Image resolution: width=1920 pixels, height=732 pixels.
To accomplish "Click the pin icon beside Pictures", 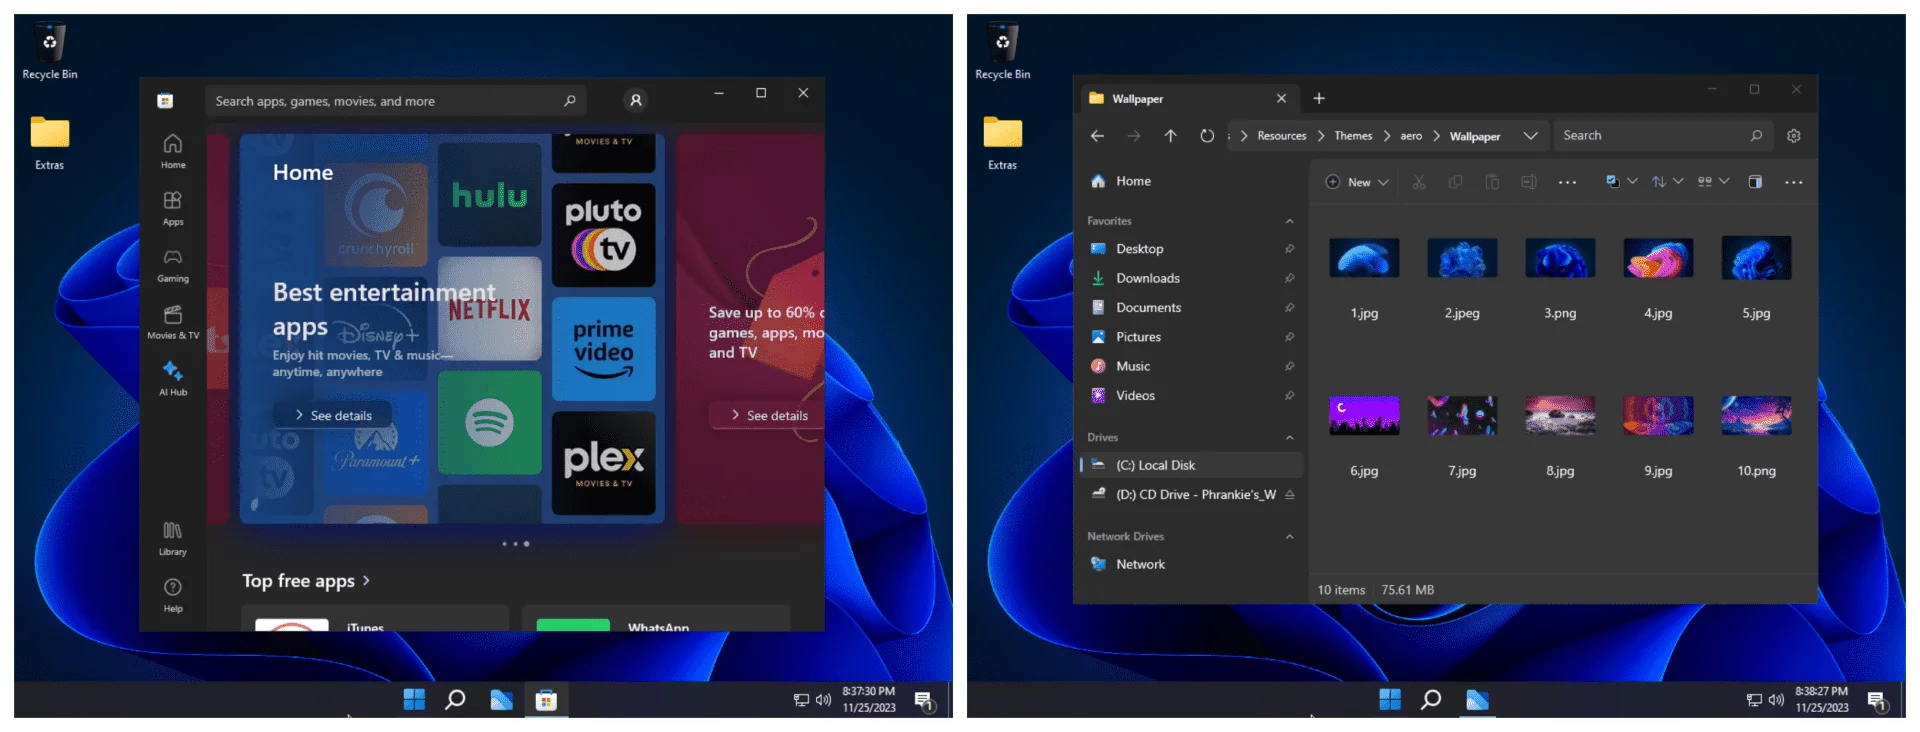I will pos(1290,337).
